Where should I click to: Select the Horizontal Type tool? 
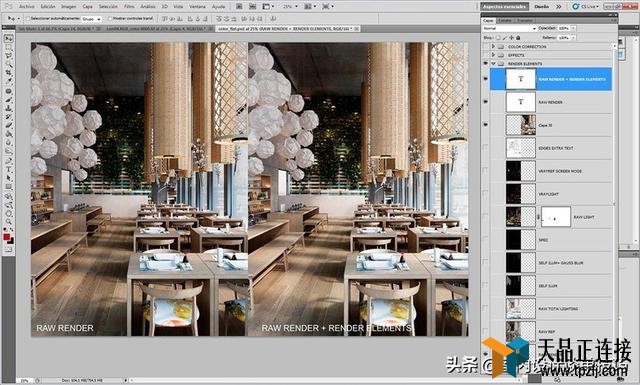(x=8, y=169)
